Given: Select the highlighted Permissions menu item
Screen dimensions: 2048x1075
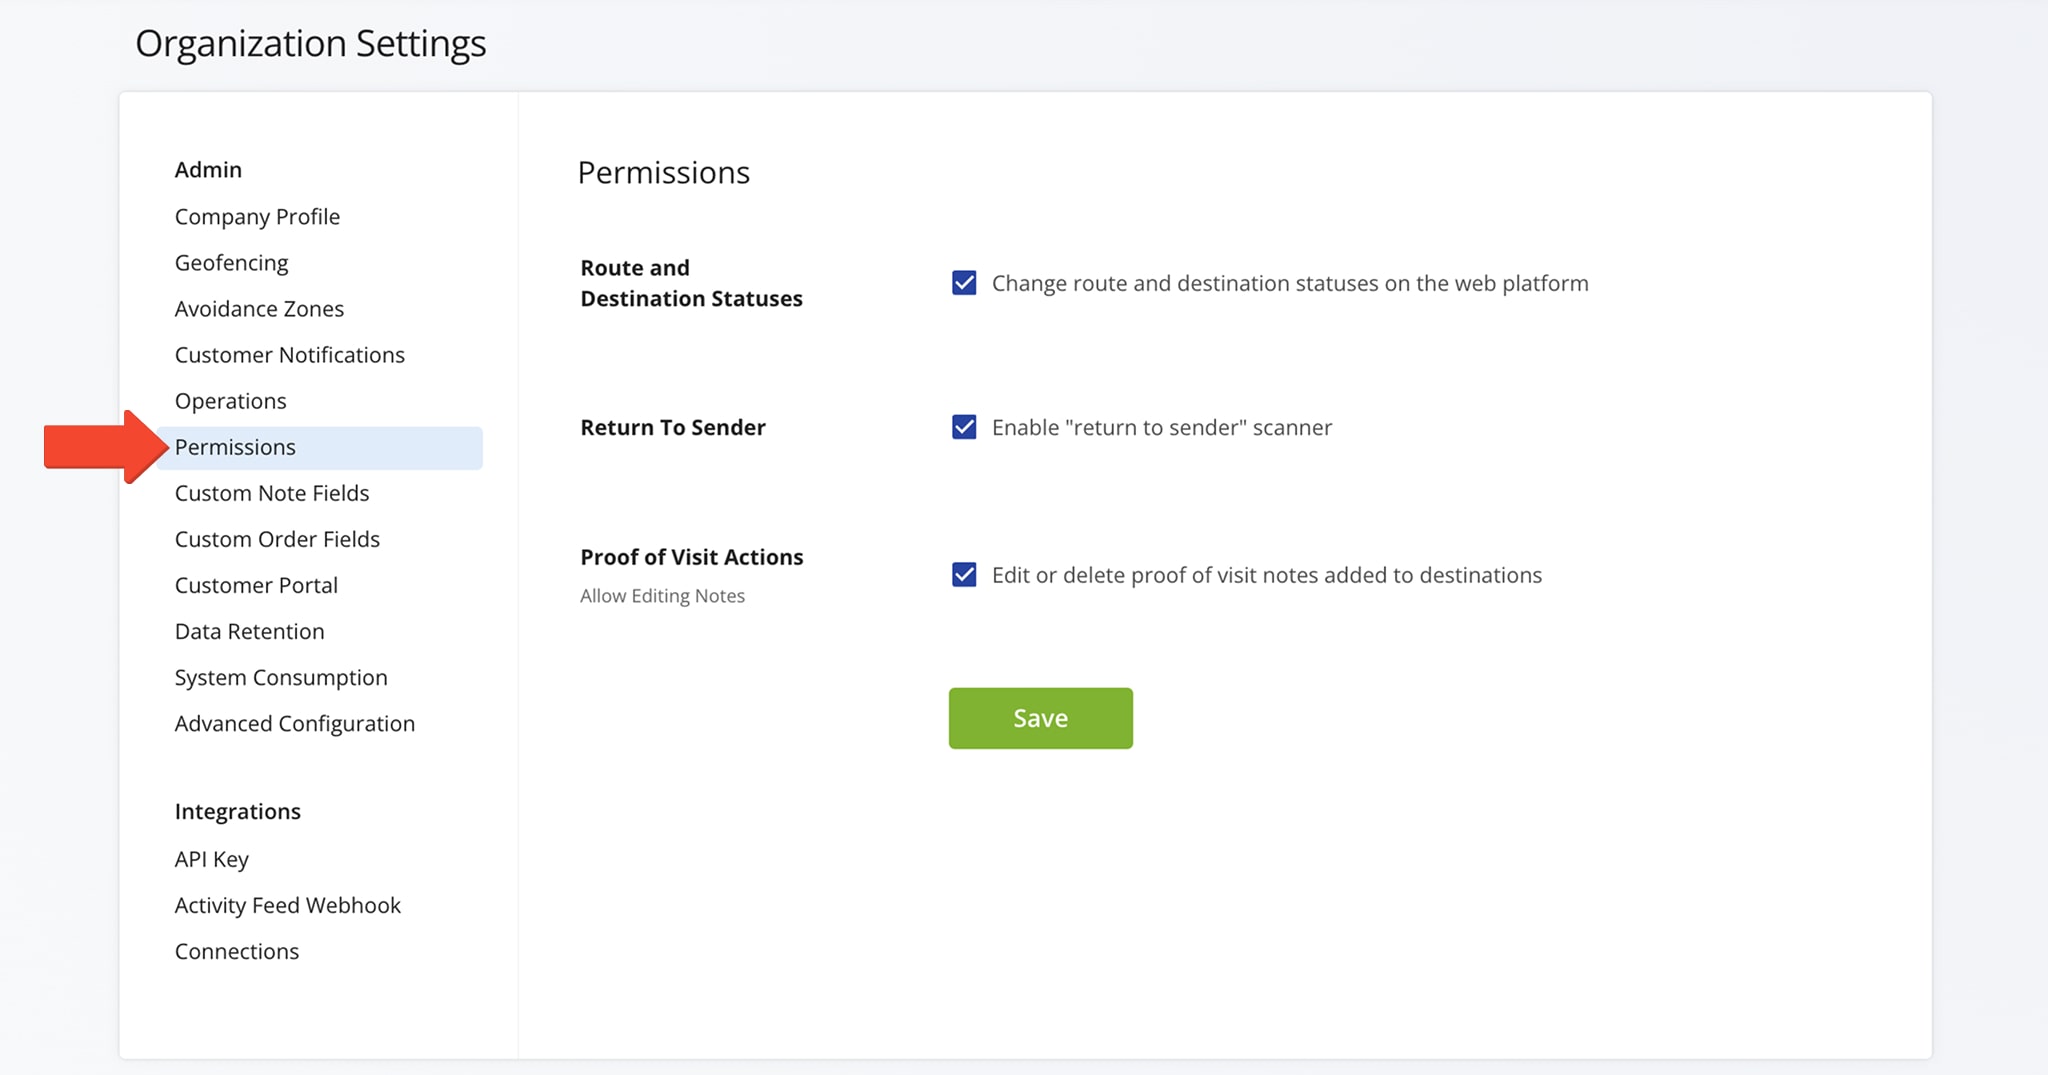Looking at the screenshot, I should pos(235,447).
